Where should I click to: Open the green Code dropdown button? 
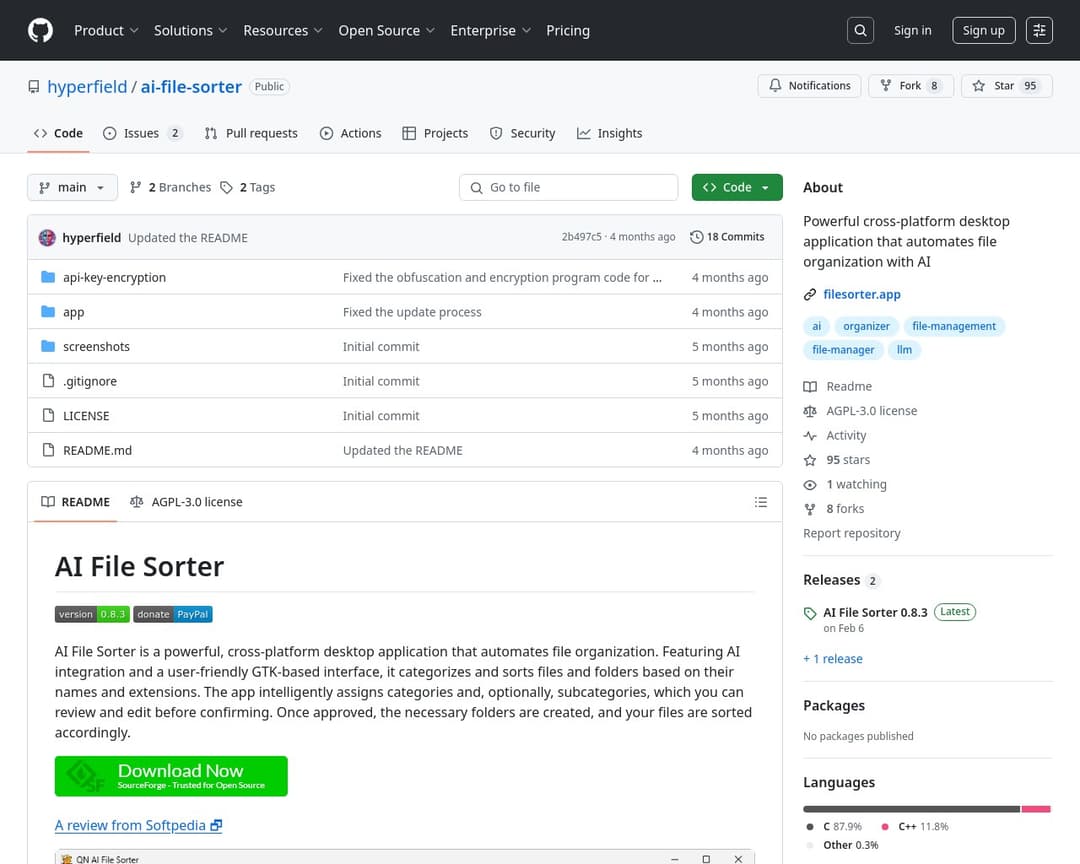[736, 187]
